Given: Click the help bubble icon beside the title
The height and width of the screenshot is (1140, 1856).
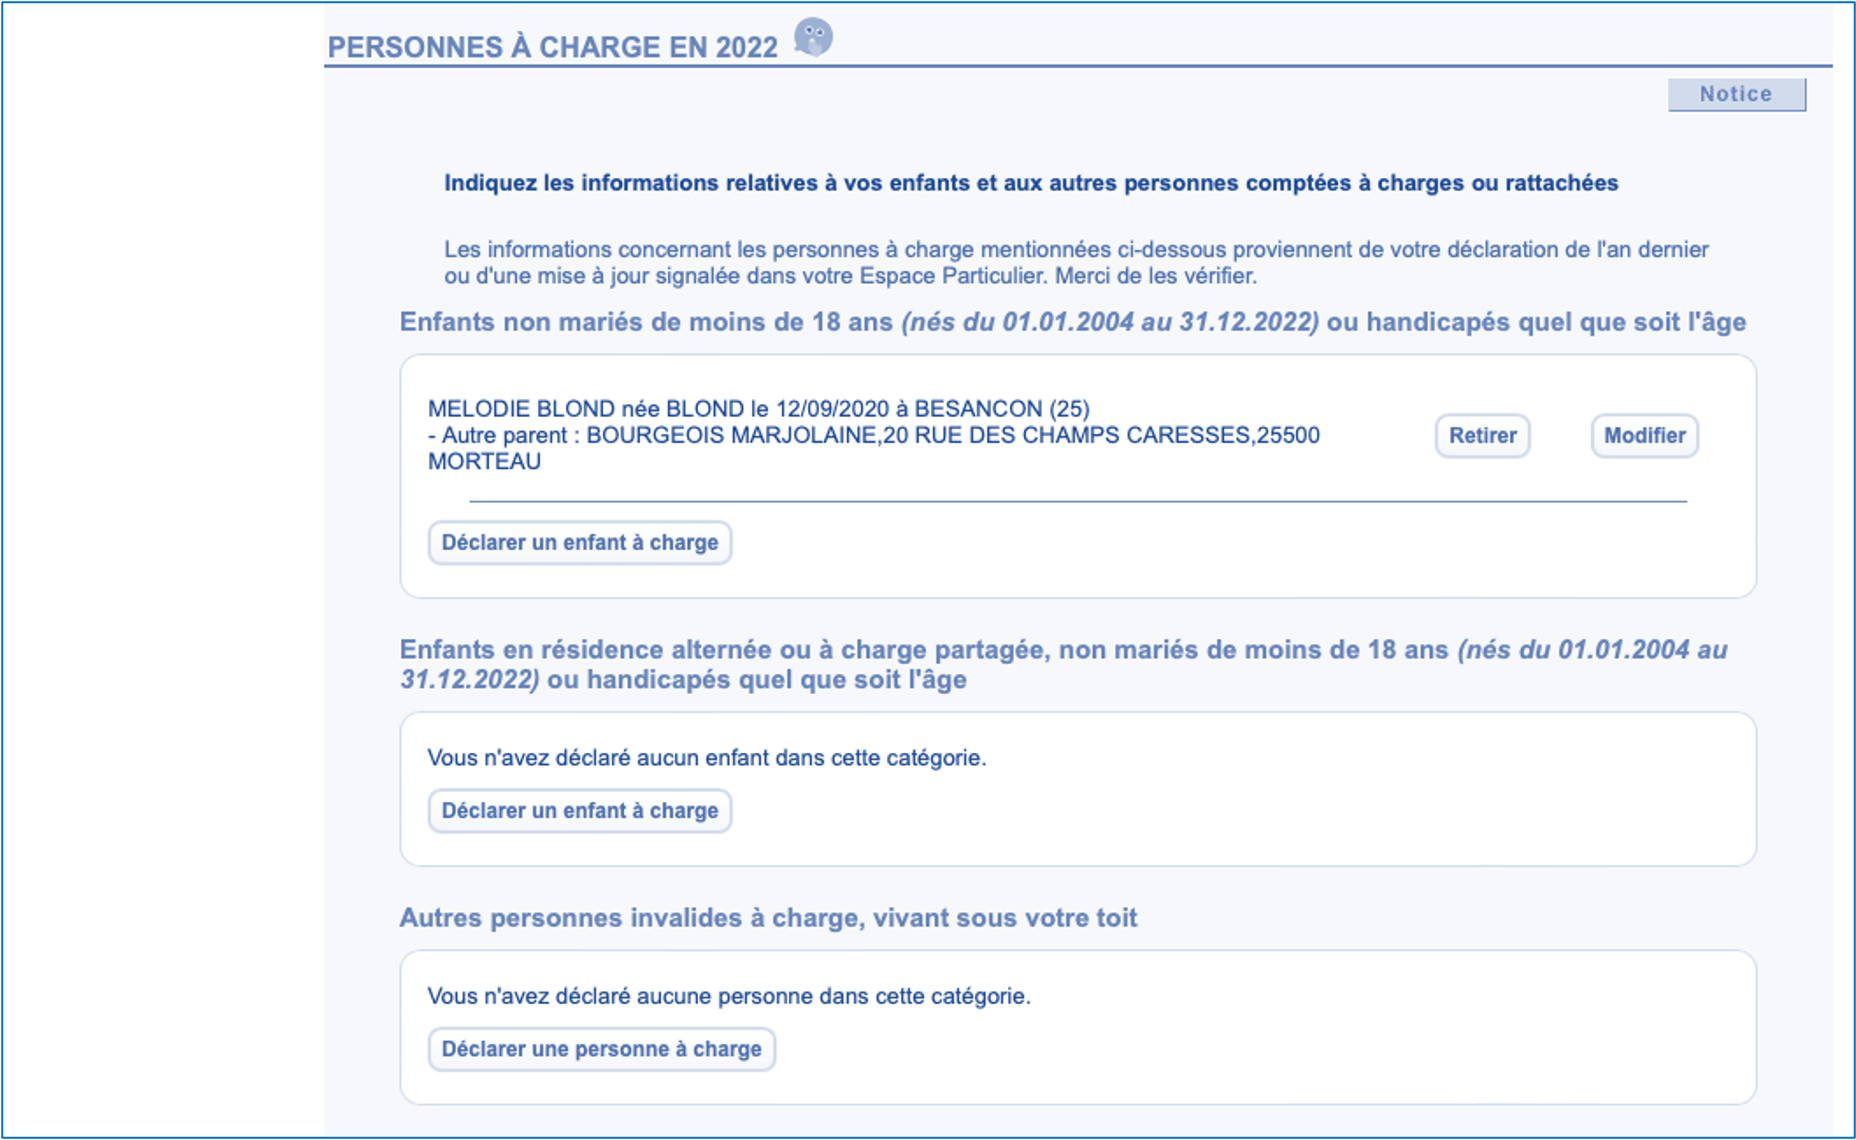Looking at the screenshot, I should 813,38.
